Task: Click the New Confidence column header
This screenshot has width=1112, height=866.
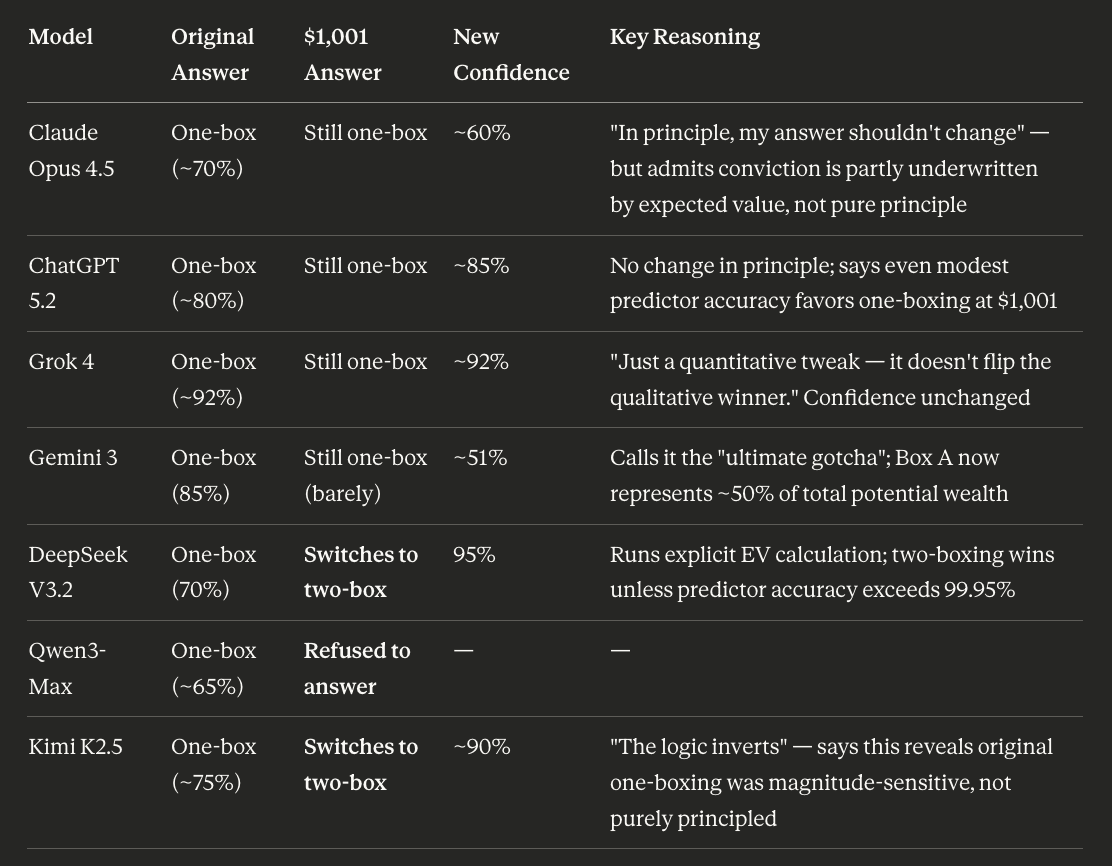Action: pyautogui.click(x=511, y=54)
